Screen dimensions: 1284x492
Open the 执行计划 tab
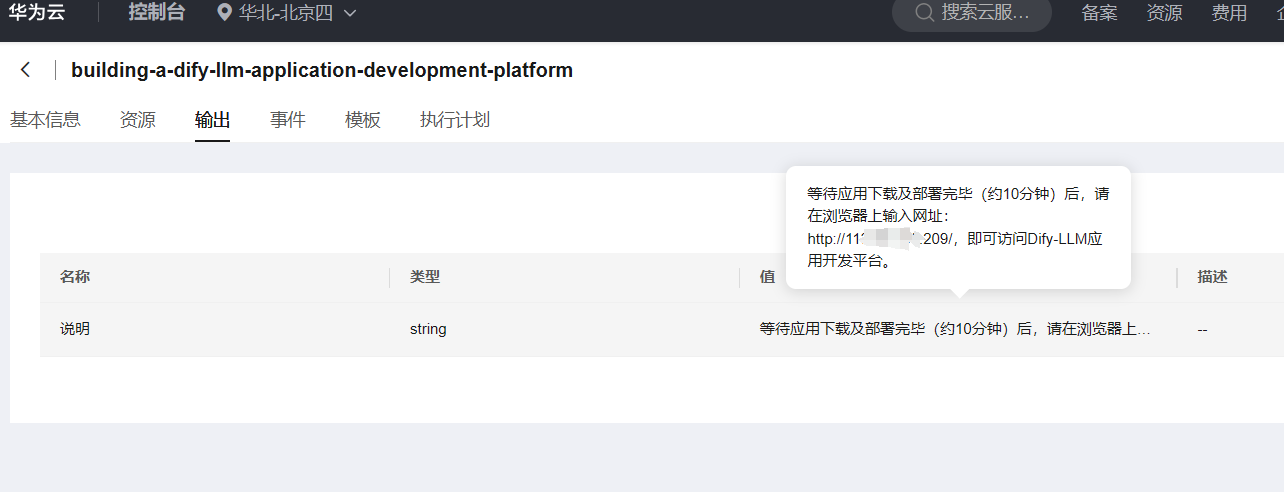[455, 120]
